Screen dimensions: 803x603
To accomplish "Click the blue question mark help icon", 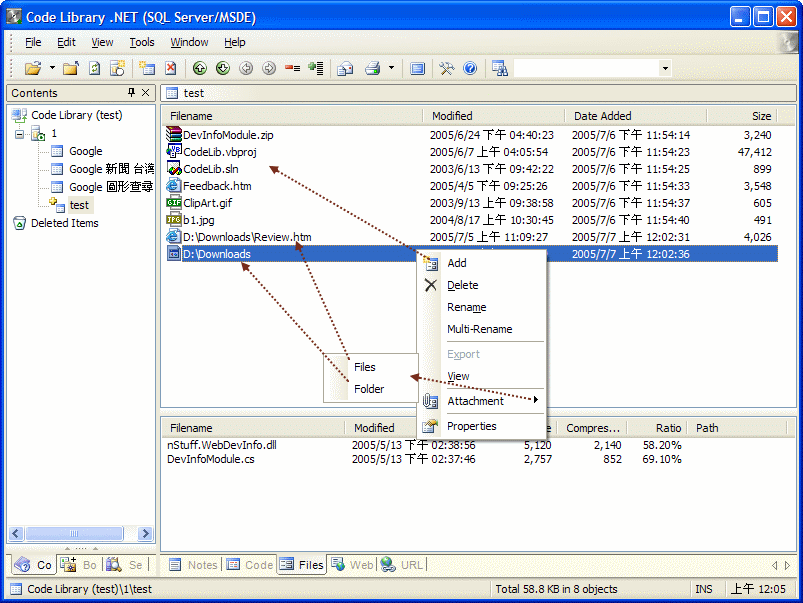I will point(470,68).
